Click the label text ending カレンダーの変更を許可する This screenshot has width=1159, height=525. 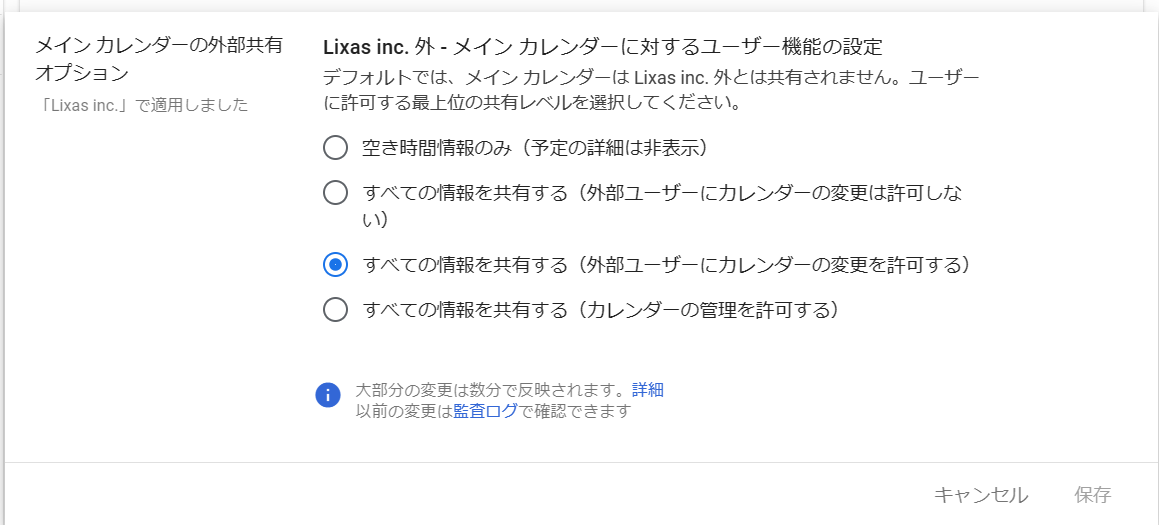point(665,264)
